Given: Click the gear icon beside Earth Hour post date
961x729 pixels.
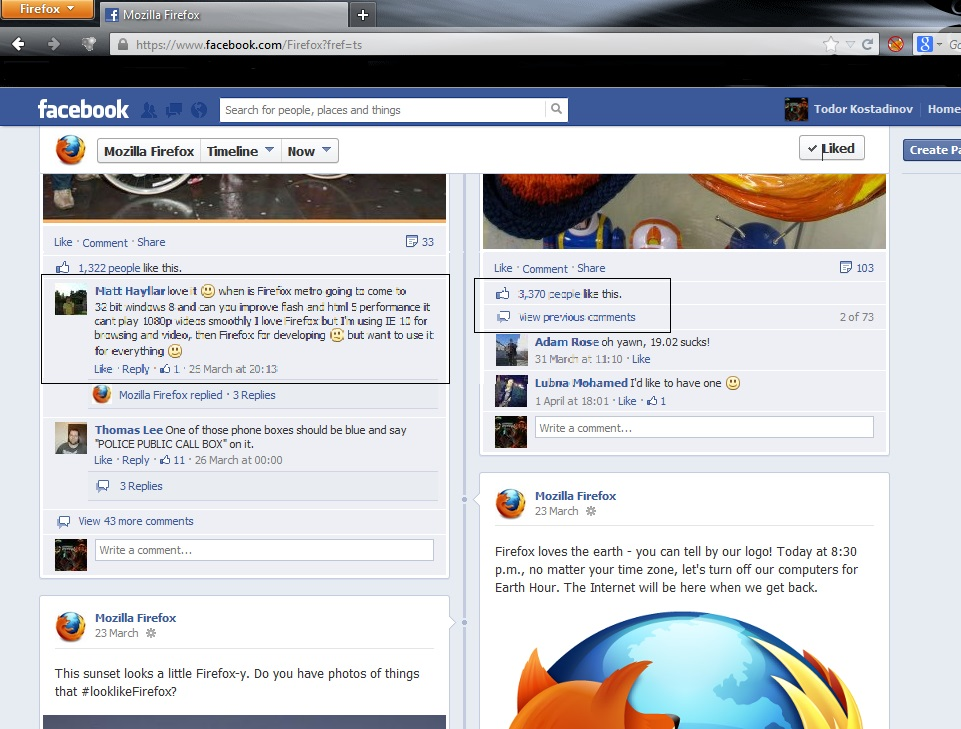Looking at the screenshot, I should (x=591, y=511).
